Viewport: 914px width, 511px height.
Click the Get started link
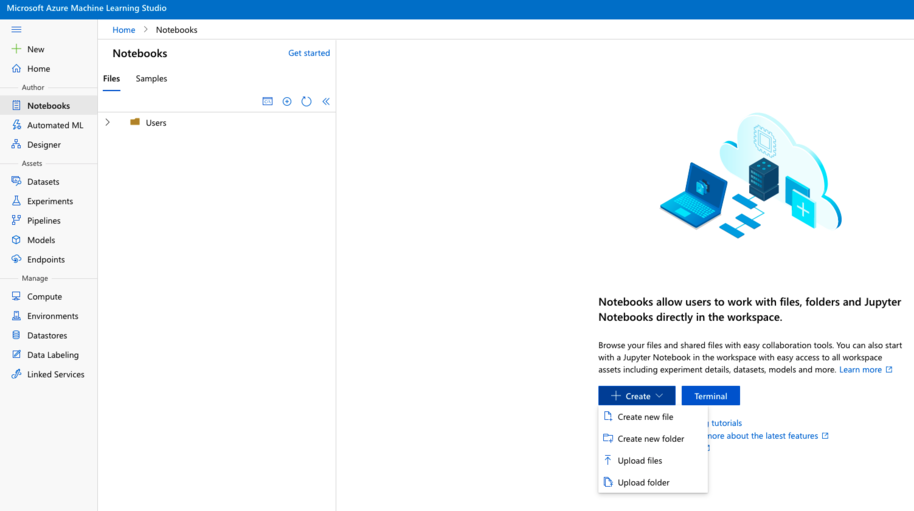tap(308, 53)
